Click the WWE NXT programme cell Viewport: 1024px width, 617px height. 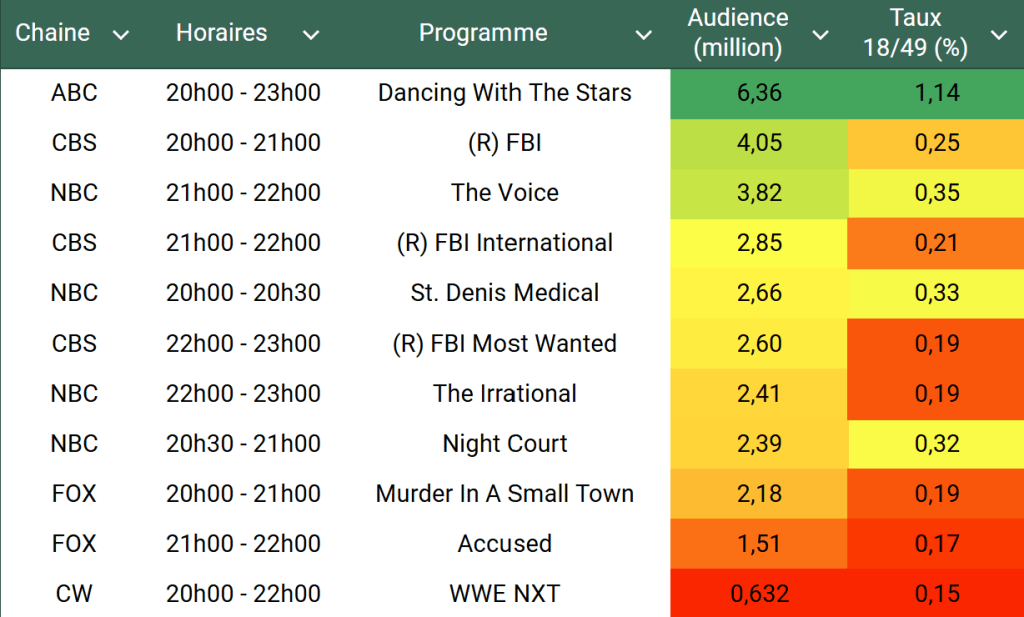(x=504, y=594)
